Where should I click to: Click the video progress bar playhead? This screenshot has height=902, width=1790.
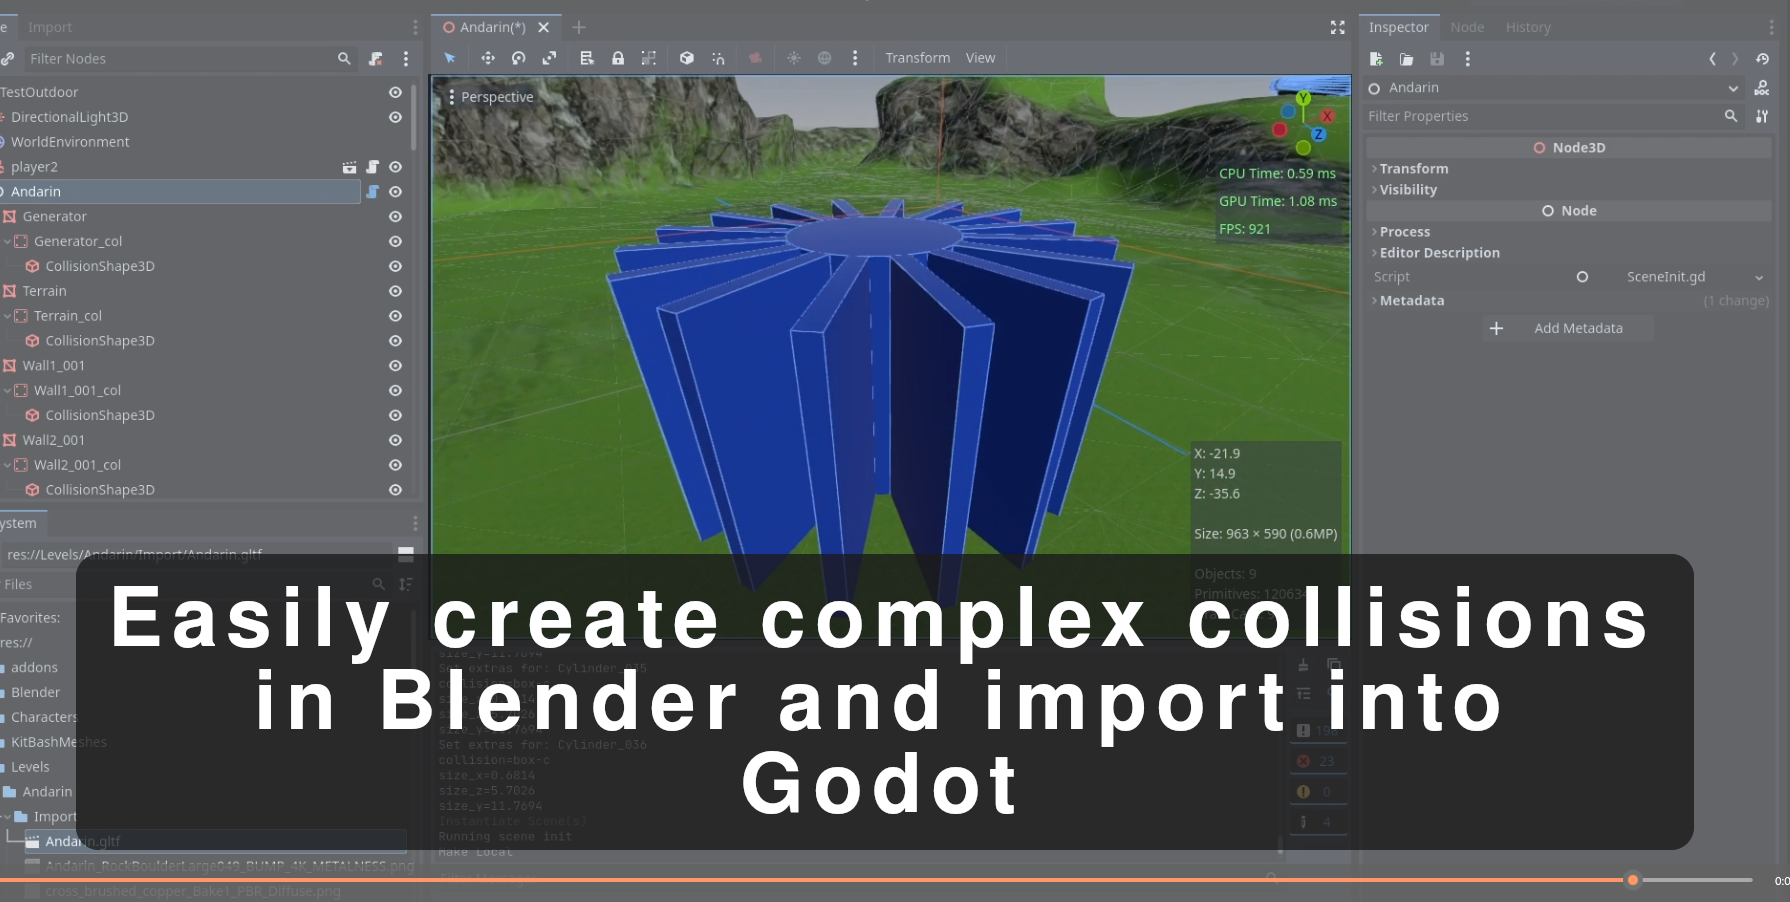[1633, 880]
